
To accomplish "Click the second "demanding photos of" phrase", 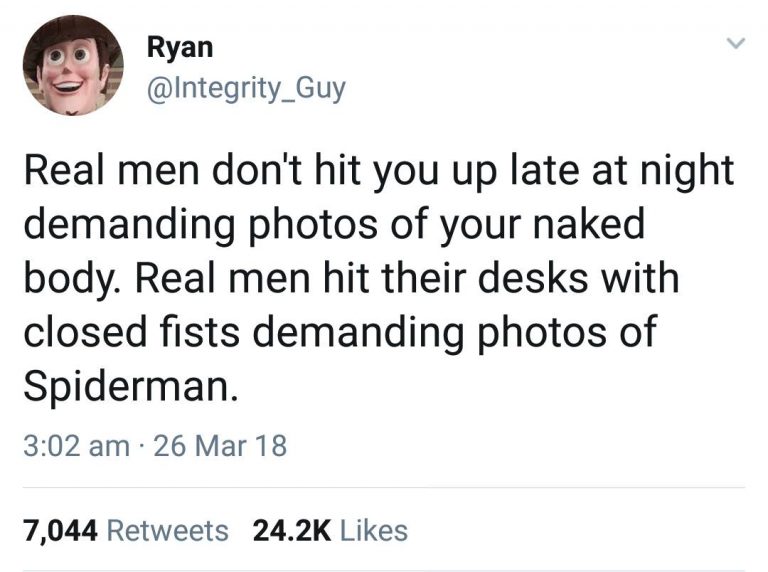I will (467, 332).
